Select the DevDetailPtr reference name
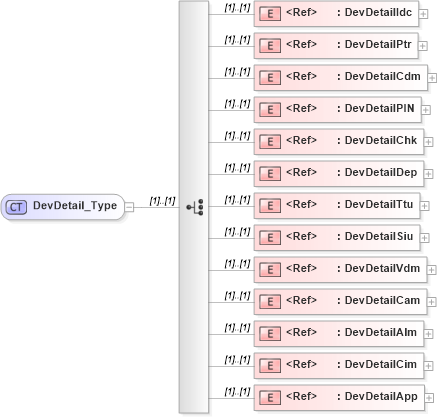437x417 pixels. [x=378, y=45]
